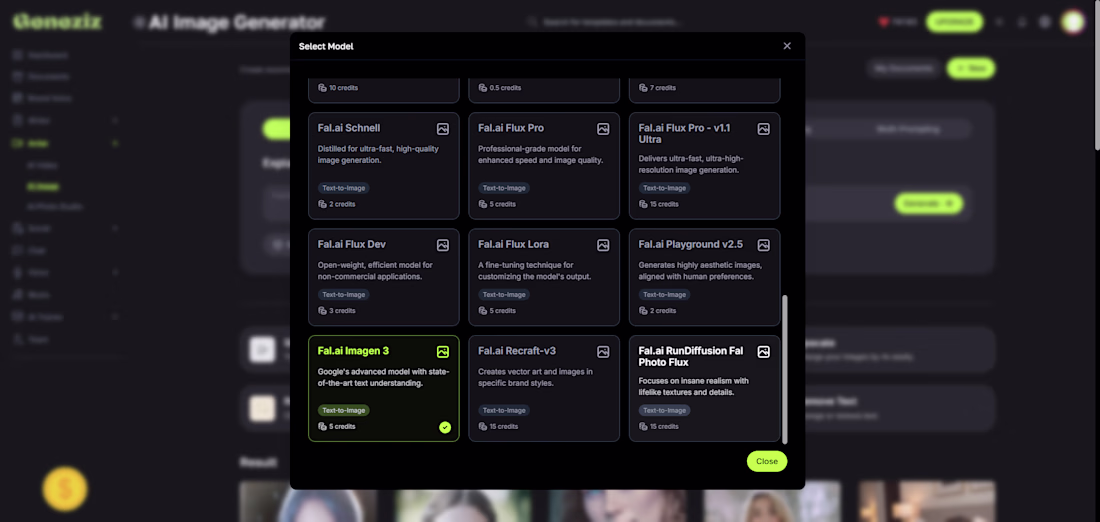Click the green selected checkmark on Imagen 3
The height and width of the screenshot is (522, 1100).
tap(445, 427)
